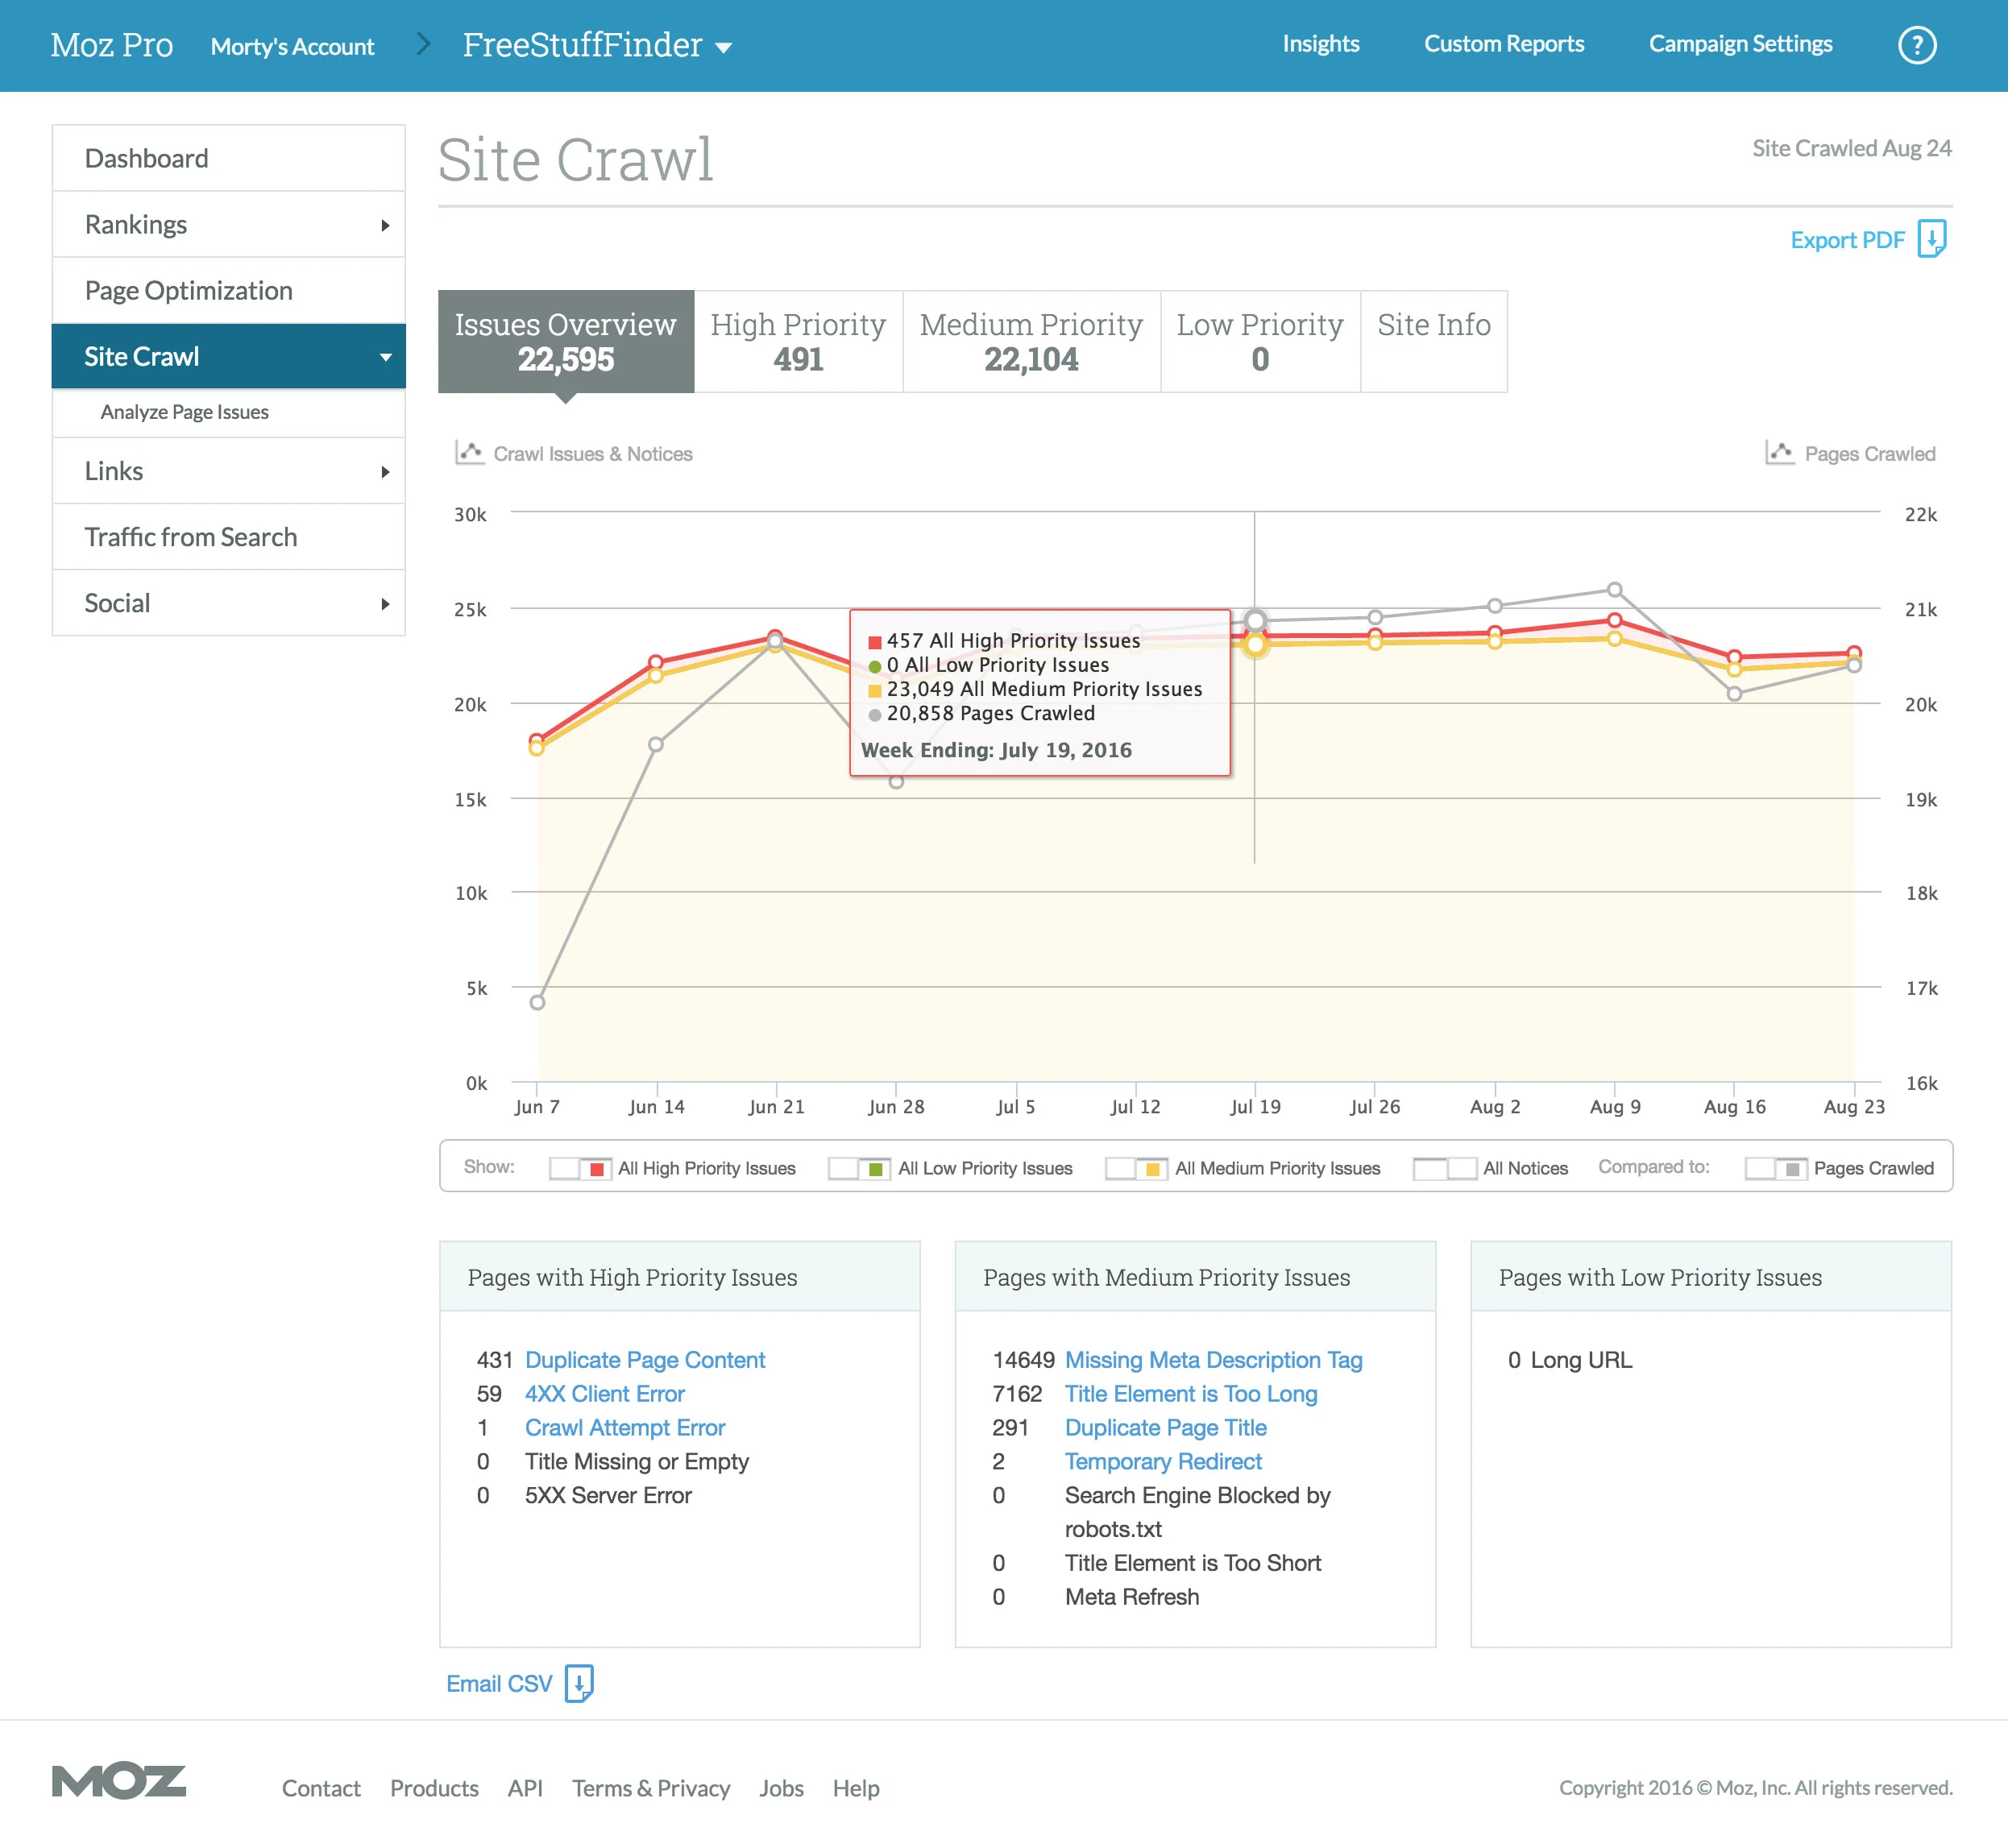Open the Site Info tab
This screenshot has height=1848, width=2008.
pyautogui.click(x=1433, y=341)
